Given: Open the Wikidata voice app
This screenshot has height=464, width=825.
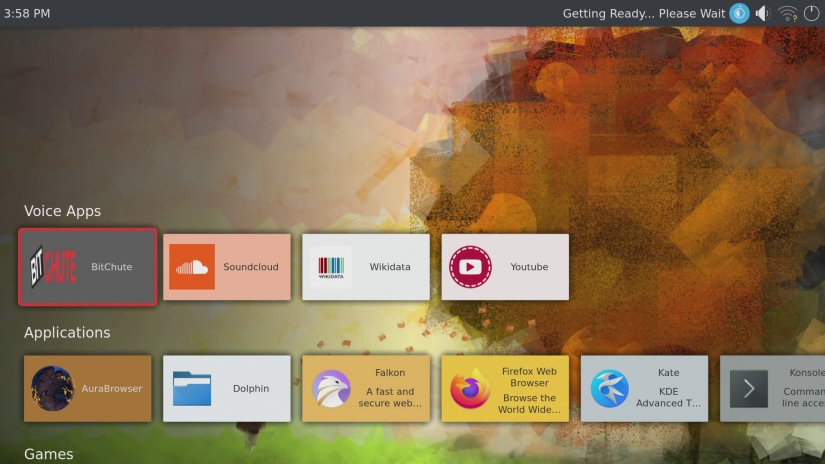Looking at the screenshot, I should pyautogui.click(x=366, y=267).
